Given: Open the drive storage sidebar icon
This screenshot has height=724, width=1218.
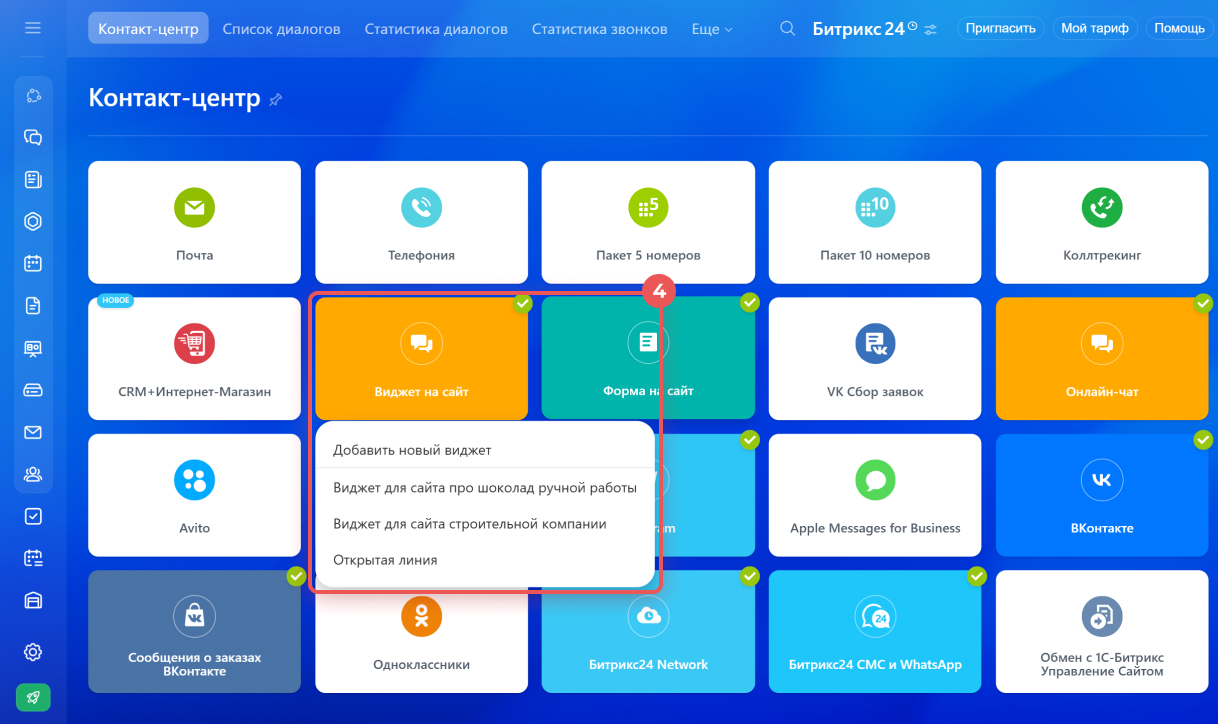Looking at the screenshot, I should 33,391.
